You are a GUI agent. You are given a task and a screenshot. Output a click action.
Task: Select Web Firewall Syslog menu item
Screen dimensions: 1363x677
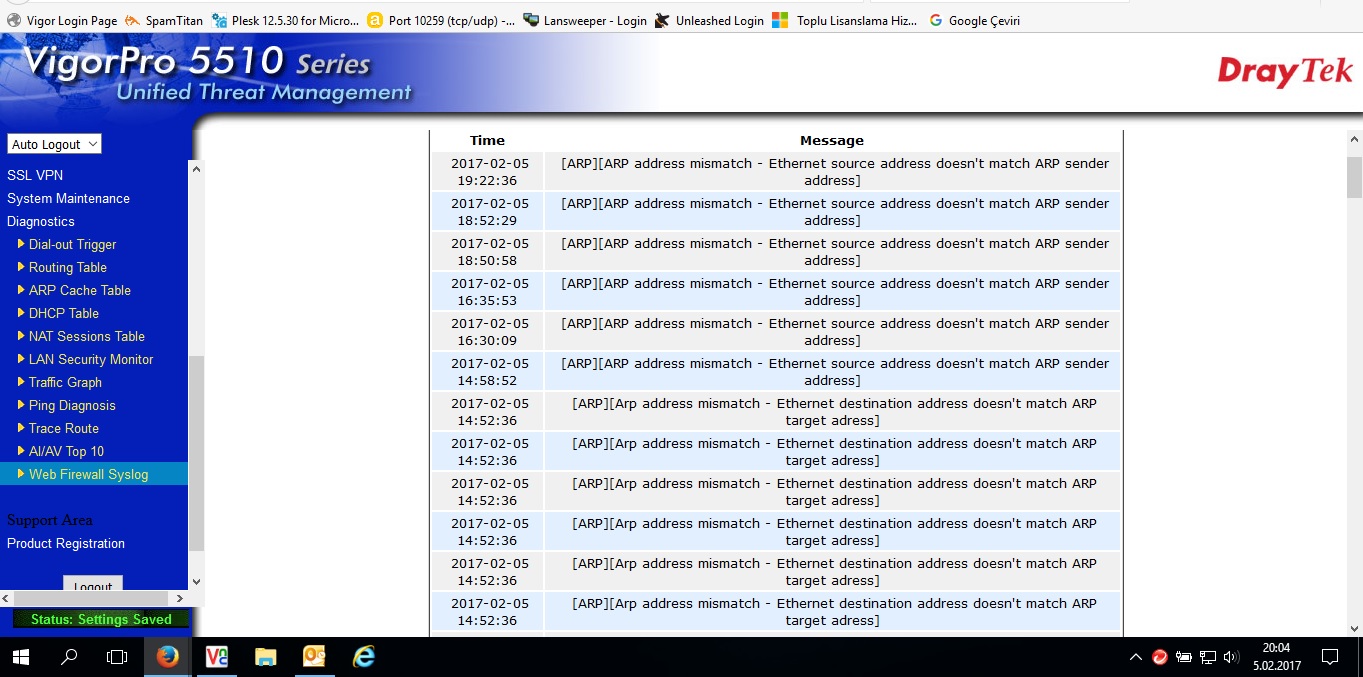click(x=88, y=474)
